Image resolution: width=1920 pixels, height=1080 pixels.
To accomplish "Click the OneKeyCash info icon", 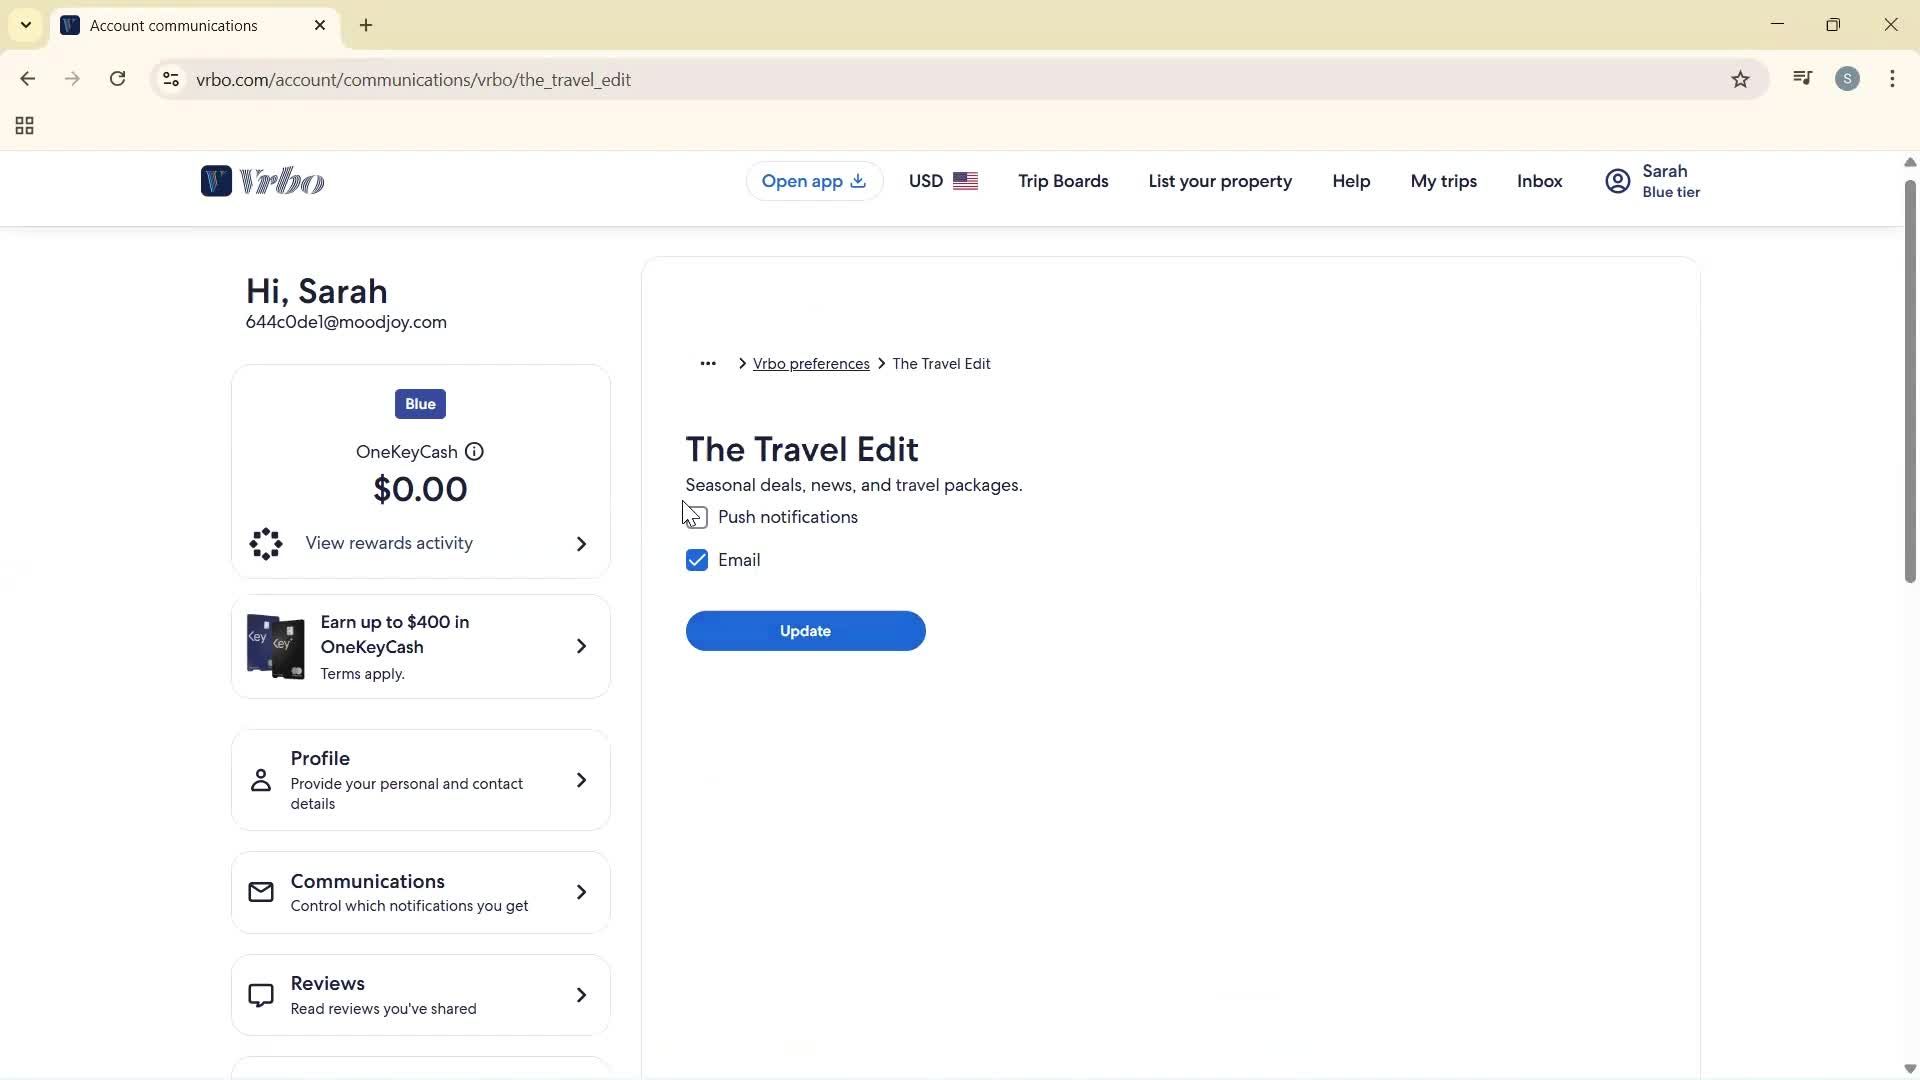I will 475,452.
